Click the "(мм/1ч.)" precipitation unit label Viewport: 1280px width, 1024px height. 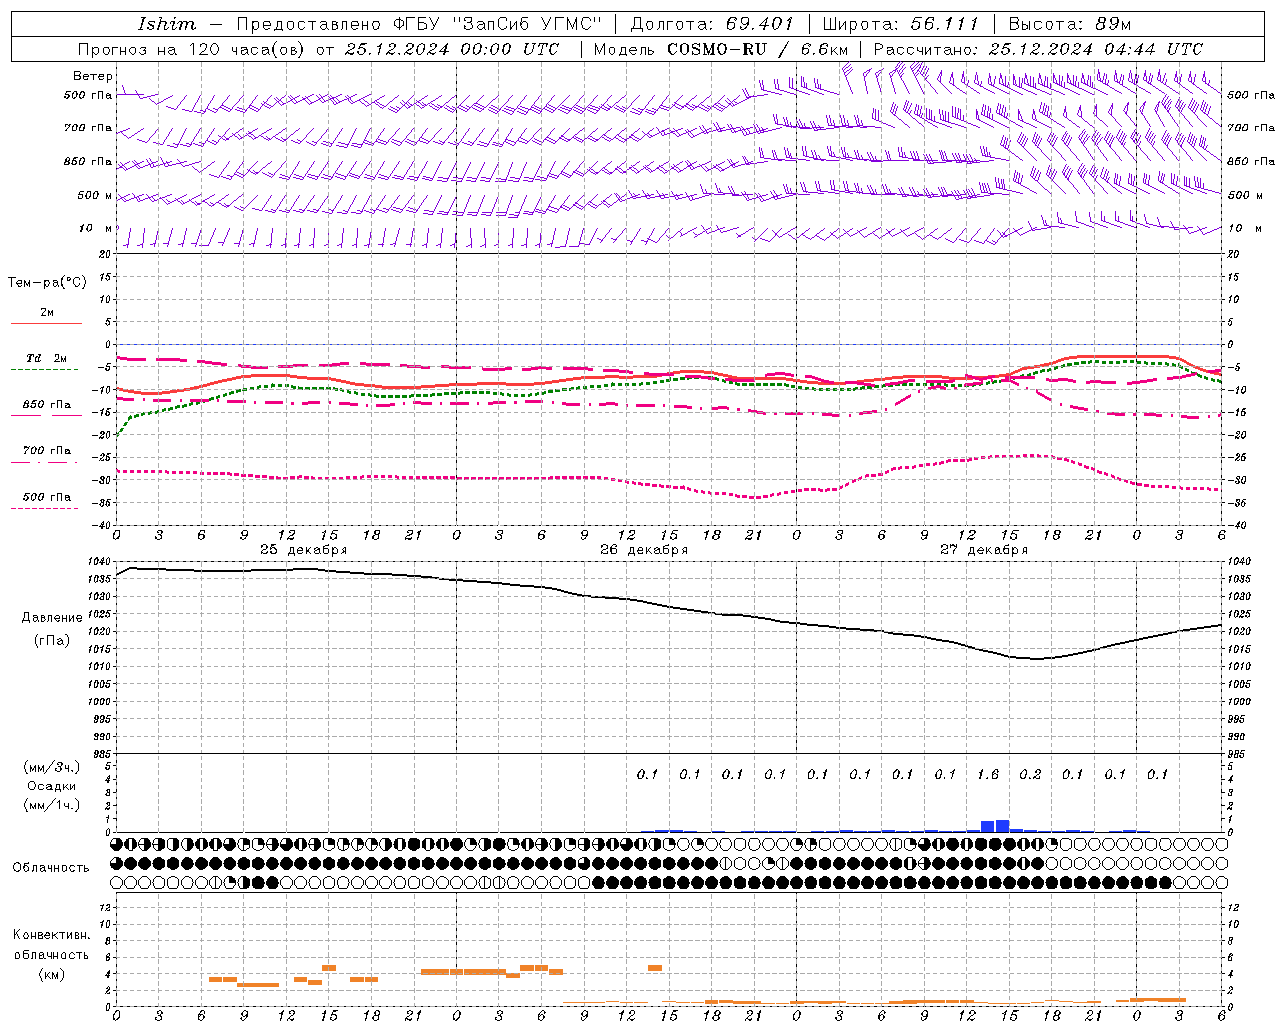(x=52, y=805)
